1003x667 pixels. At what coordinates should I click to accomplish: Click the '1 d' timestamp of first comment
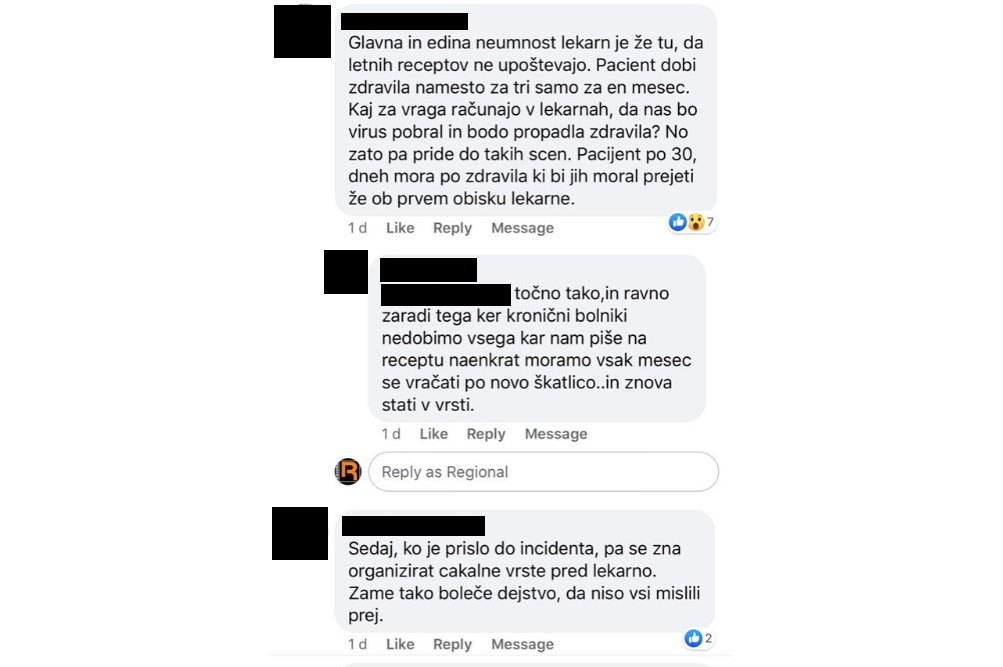[x=357, y=228]
